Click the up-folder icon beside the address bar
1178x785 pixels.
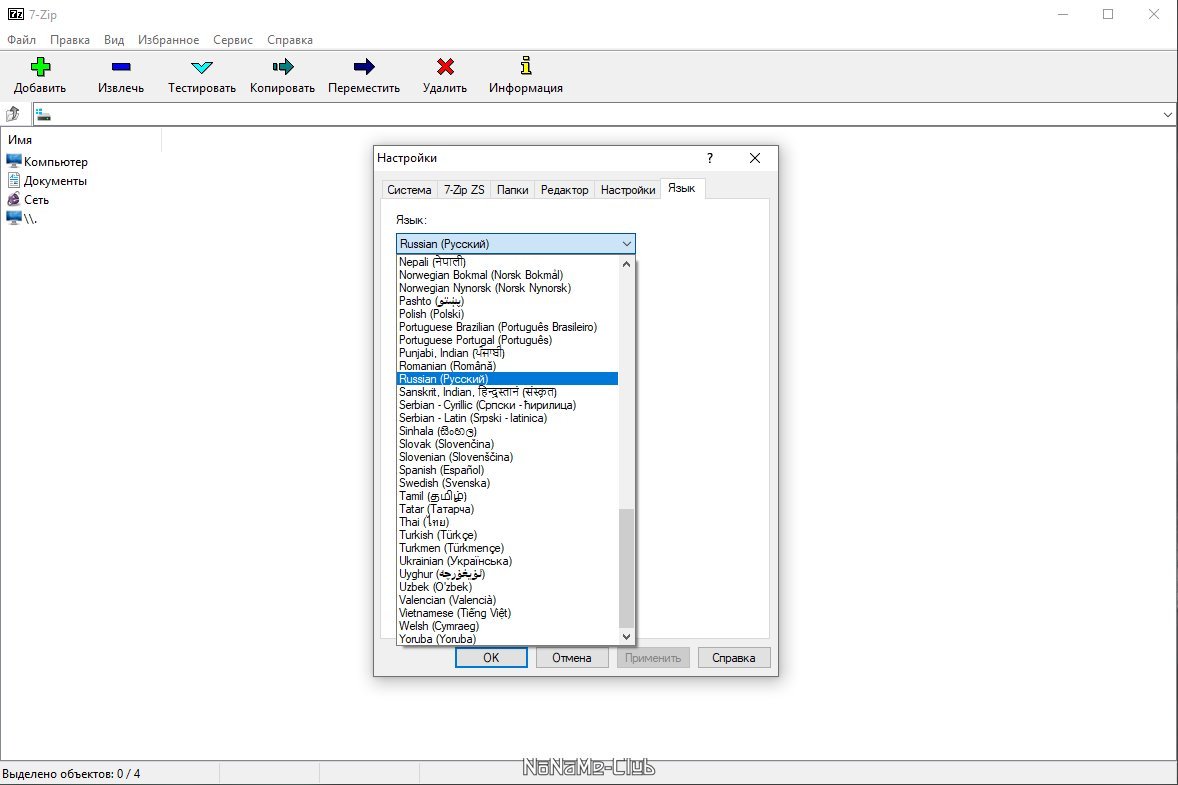[x=13, y=114]
